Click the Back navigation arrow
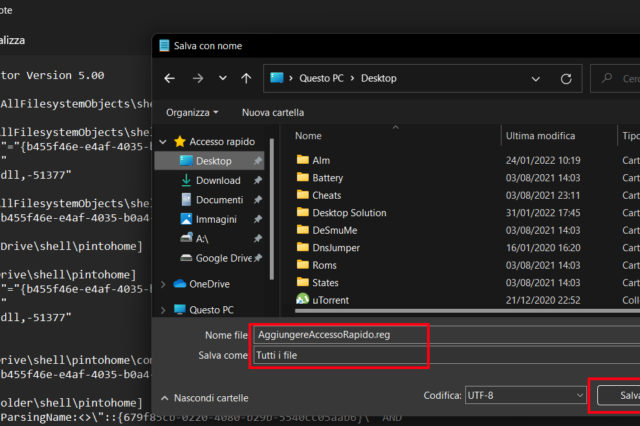 169,78
